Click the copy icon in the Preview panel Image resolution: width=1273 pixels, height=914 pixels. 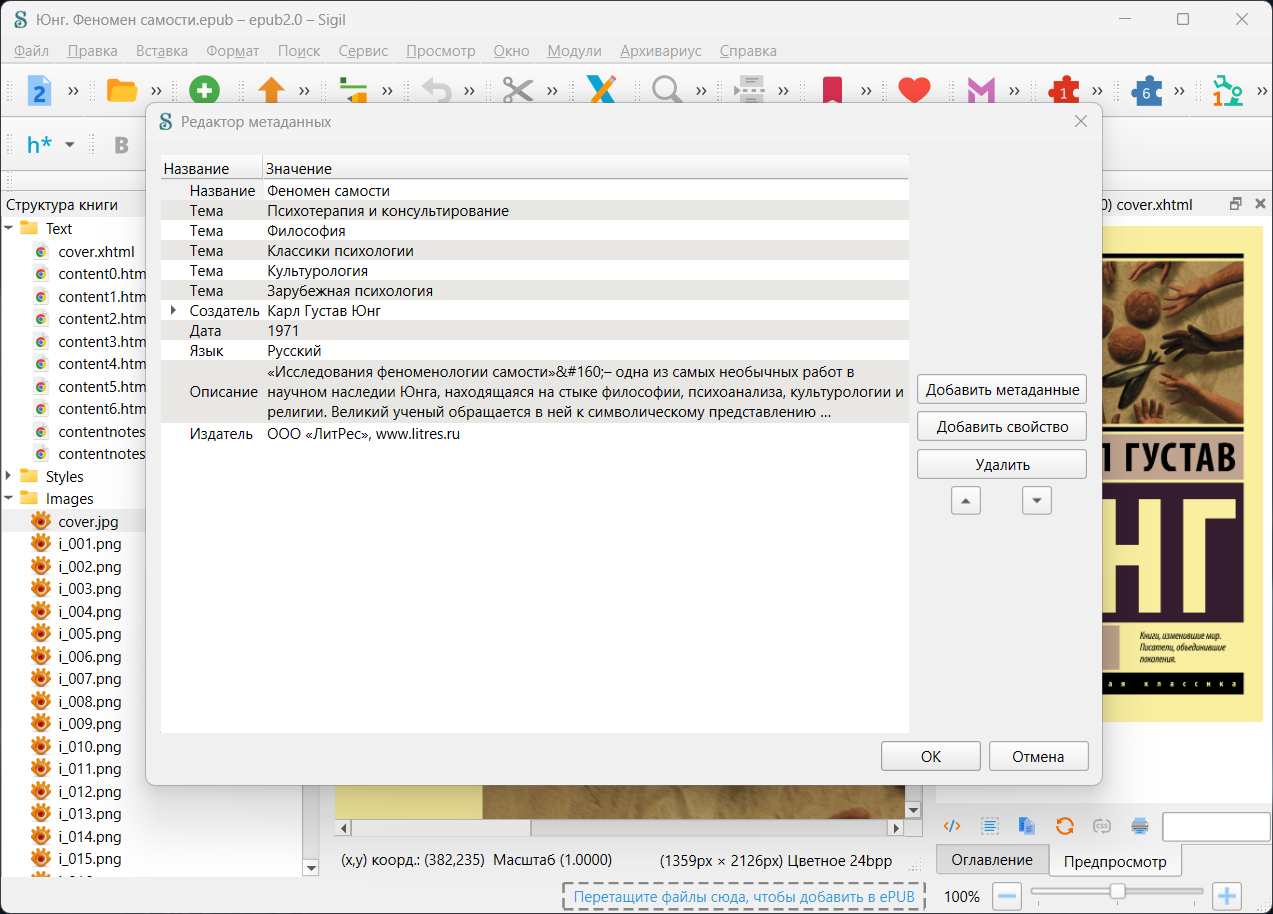[x=1027, y=826]
